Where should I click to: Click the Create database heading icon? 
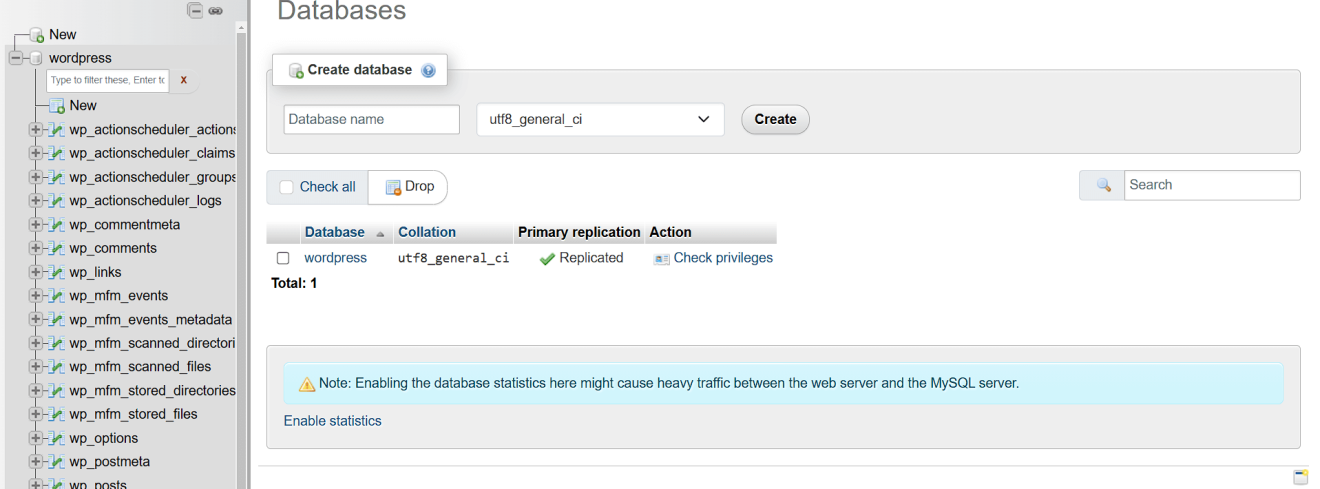[296, 70]
